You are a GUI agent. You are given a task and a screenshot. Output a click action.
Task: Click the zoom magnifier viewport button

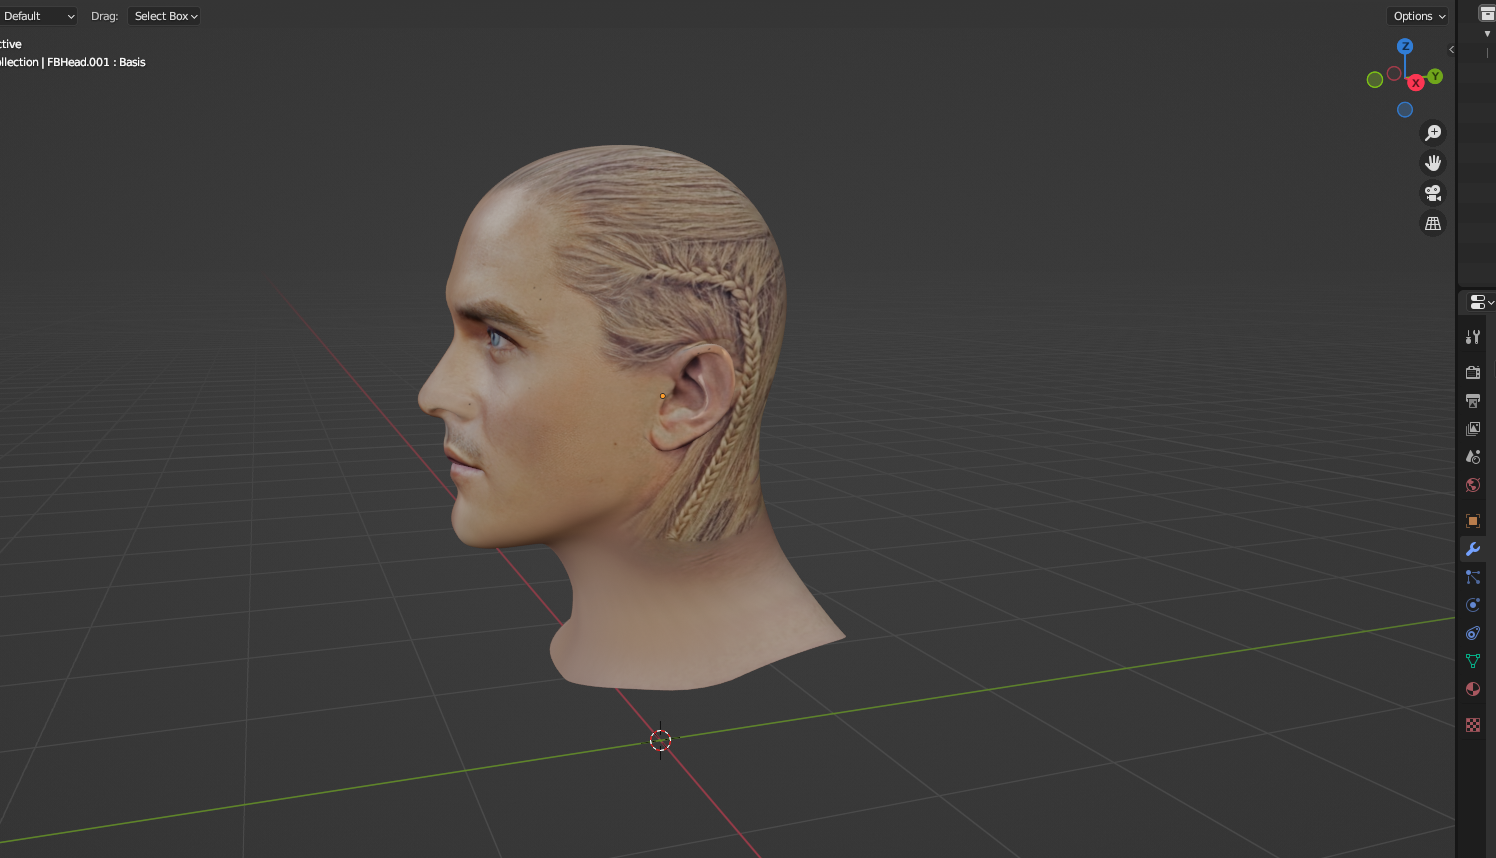(1433, 133)
